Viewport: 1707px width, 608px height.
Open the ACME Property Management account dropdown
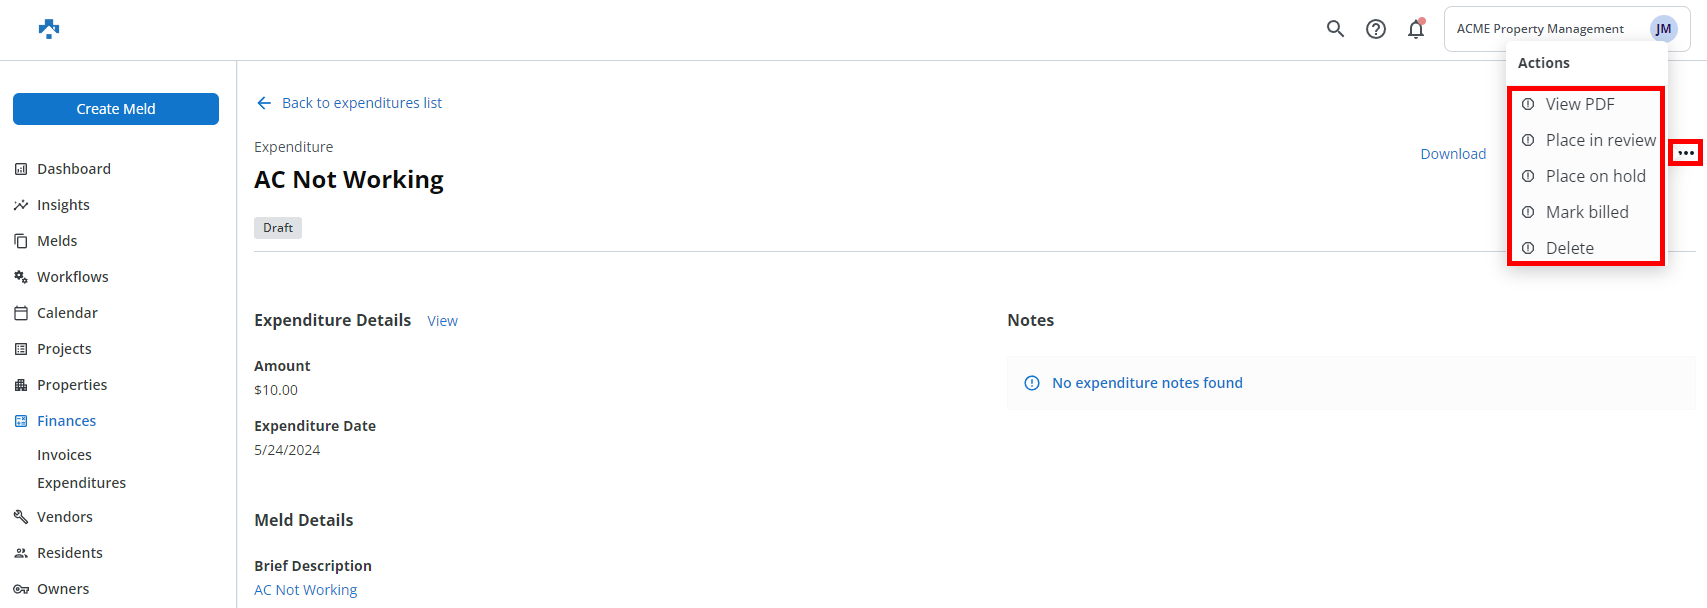pyautogui.click(x=1539, y=29)
